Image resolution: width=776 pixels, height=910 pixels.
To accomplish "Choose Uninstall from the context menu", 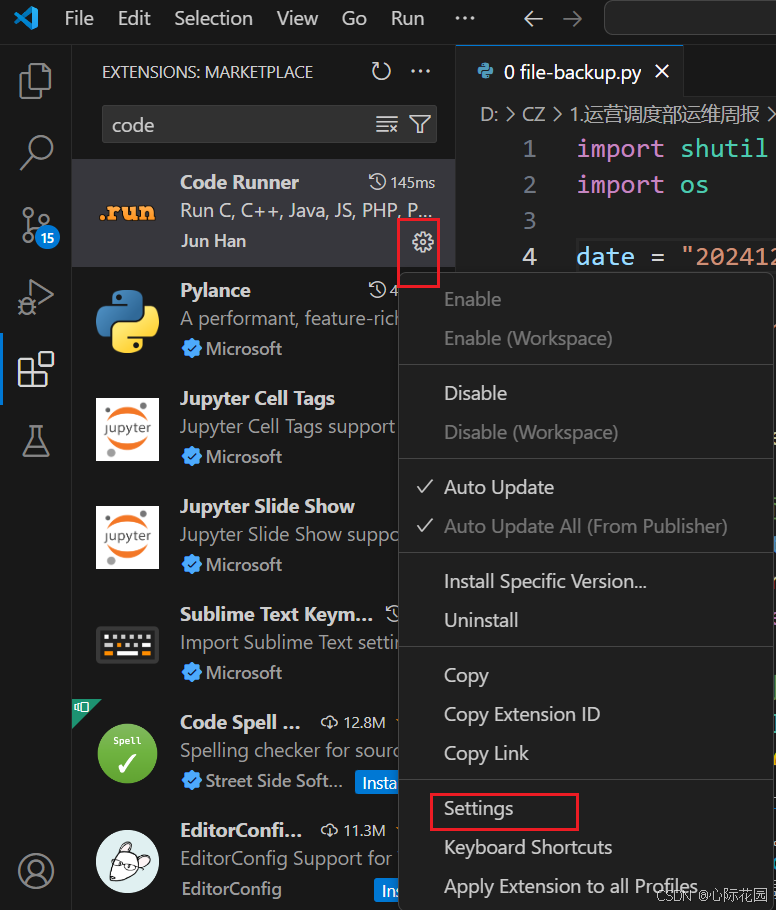I will [481, 620].
